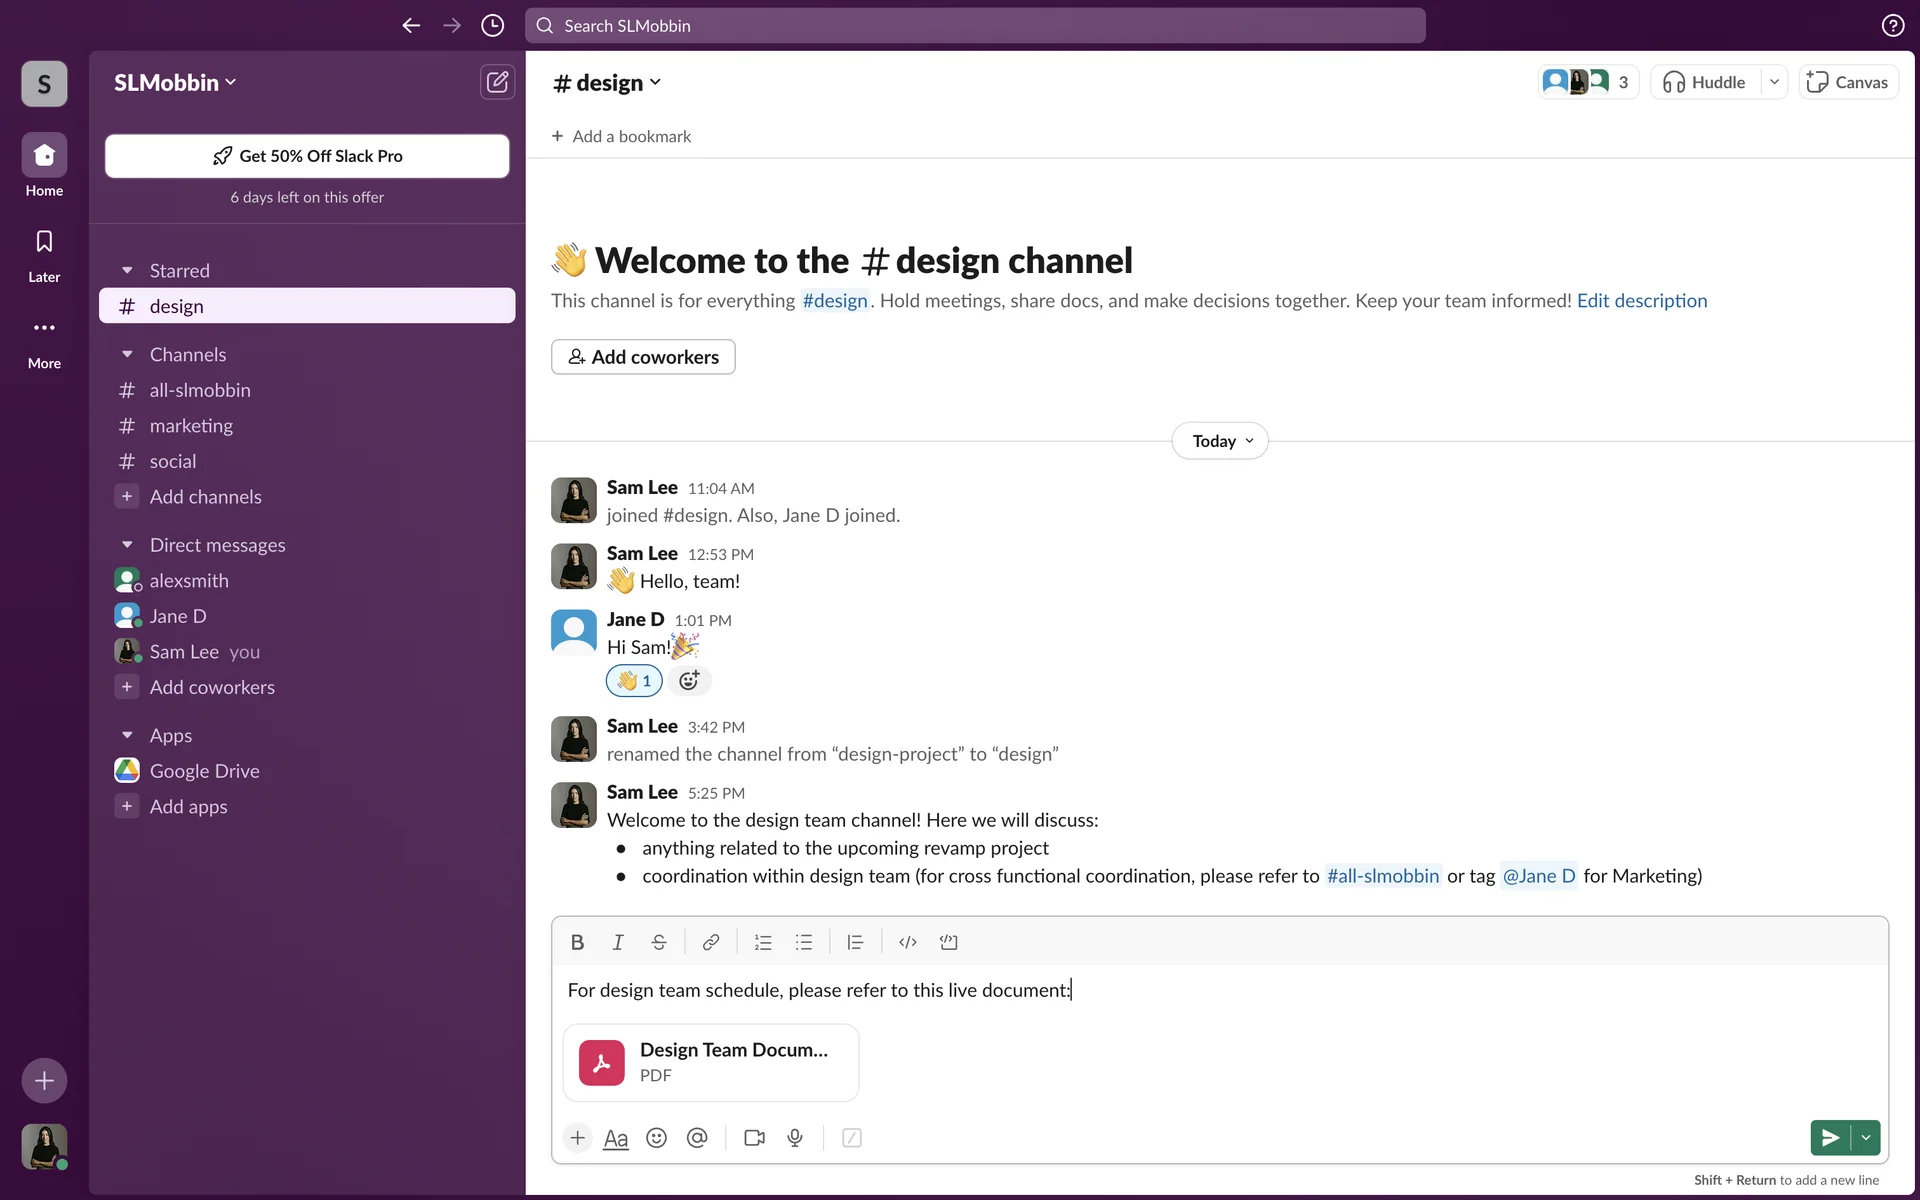1920x1200 pixels.
Task: Click the Search SLMobbin field
Action: [x=975, y=26]
